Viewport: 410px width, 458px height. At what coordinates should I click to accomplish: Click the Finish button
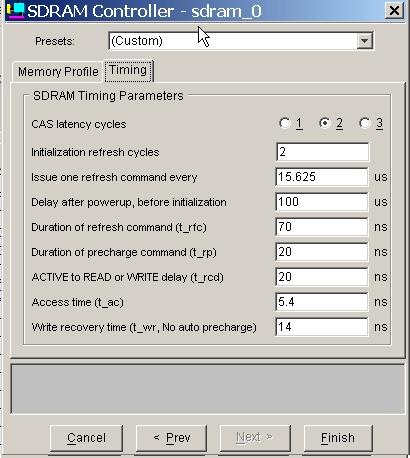tap(338, 438)
